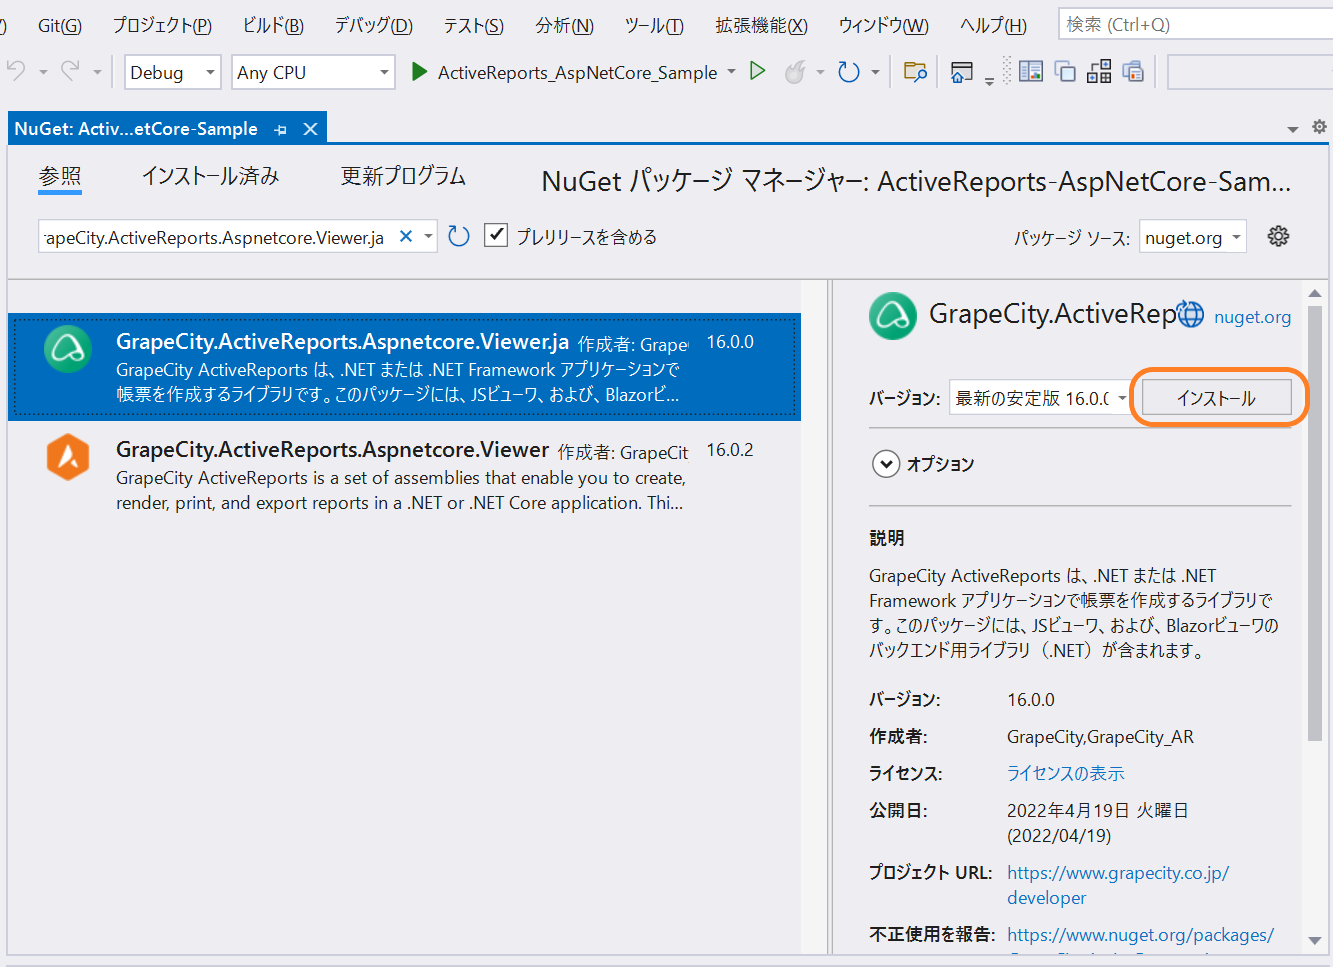The width and height of the screenshot is (1333, 967).
Task: Click the package search input field
Action: 216,237
